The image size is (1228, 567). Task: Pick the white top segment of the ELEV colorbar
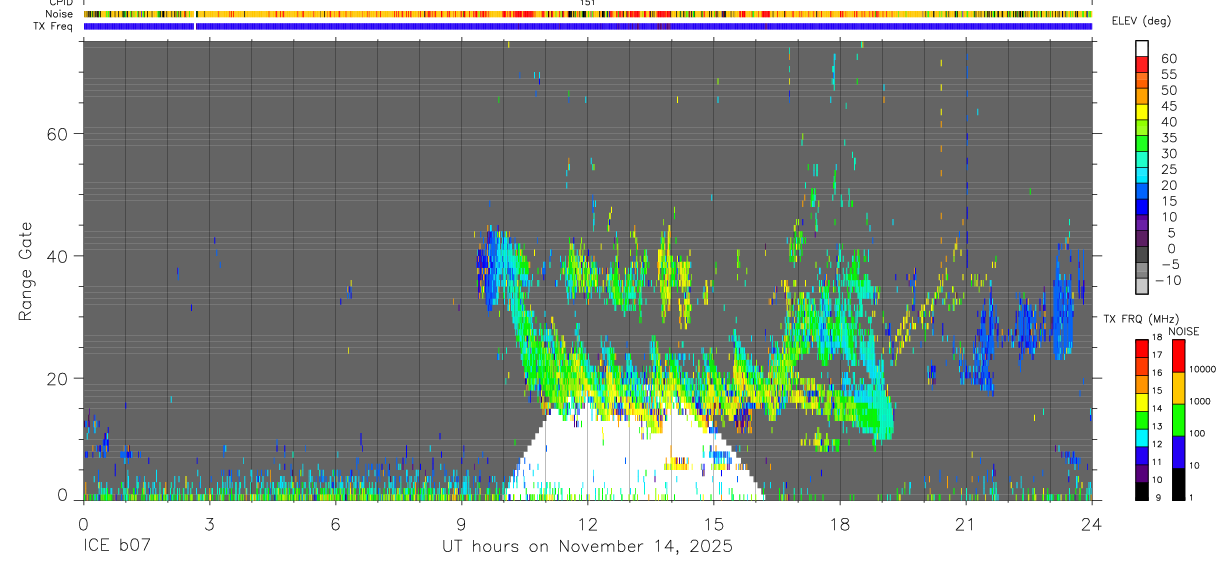[x=1142, y=48]
